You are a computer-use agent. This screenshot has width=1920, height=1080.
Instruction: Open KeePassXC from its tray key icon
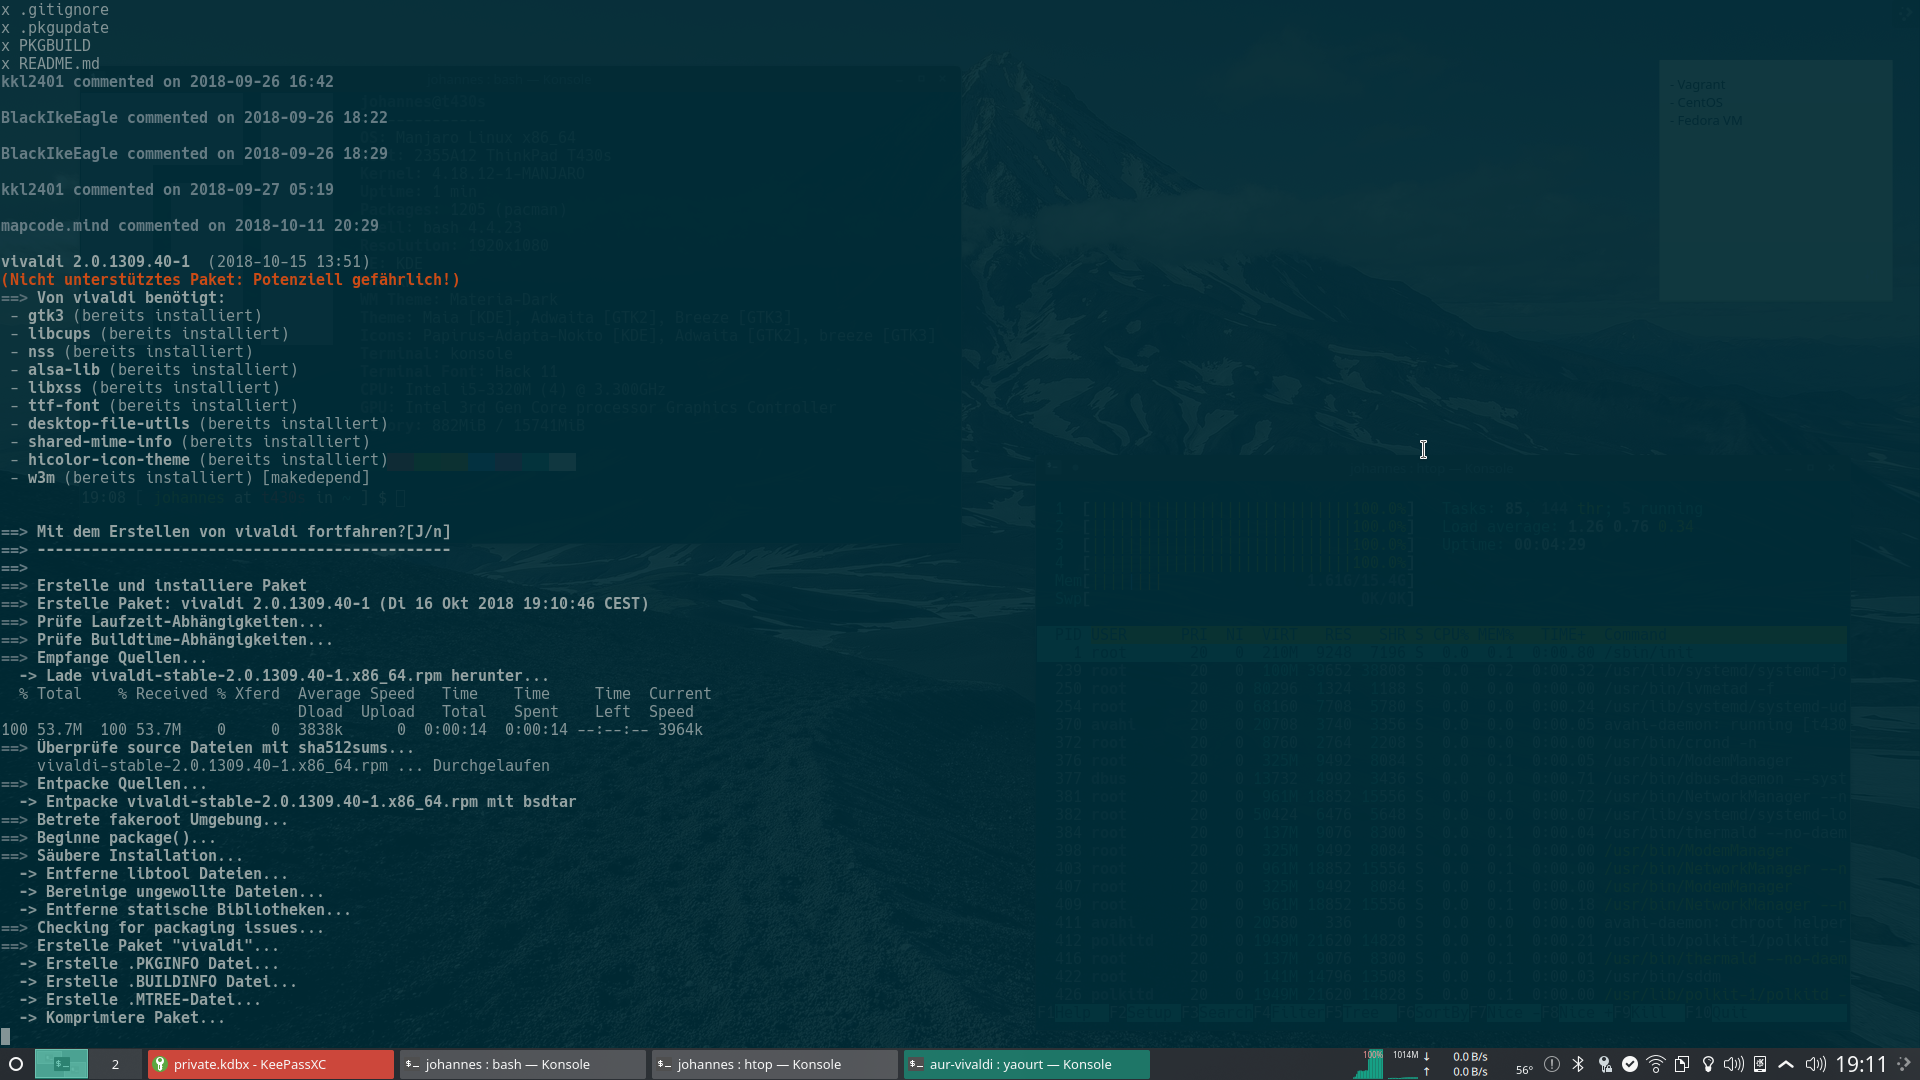(x=1605, y=1064)
